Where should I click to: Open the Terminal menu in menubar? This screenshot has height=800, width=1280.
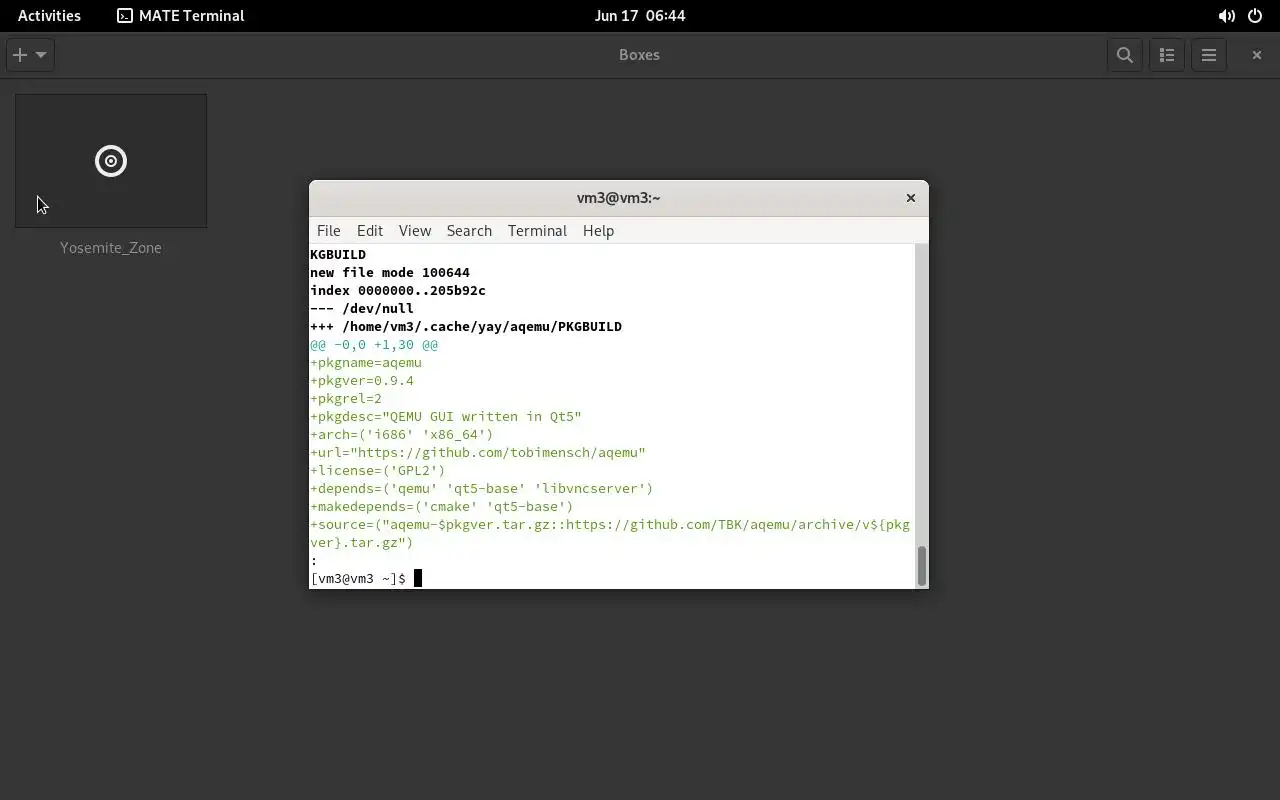click(537, 230)
